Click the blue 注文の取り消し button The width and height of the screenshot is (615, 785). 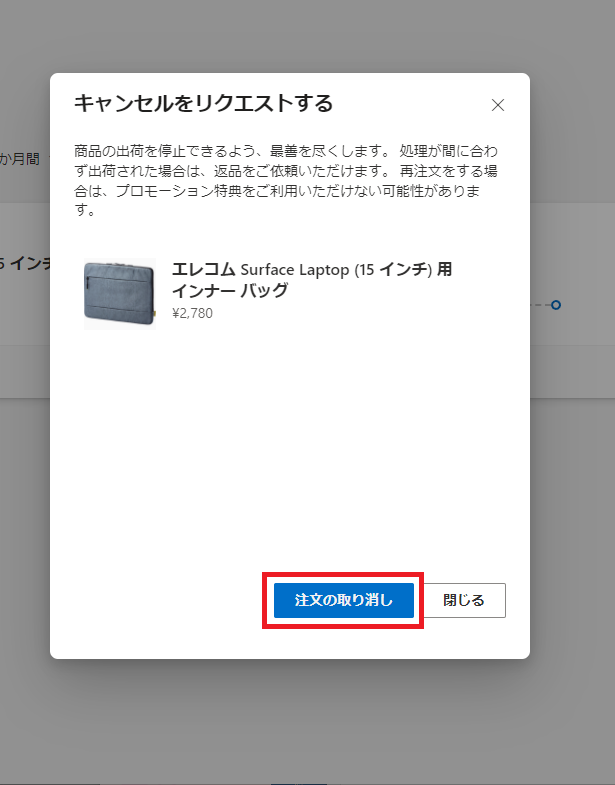click(344, 600)
